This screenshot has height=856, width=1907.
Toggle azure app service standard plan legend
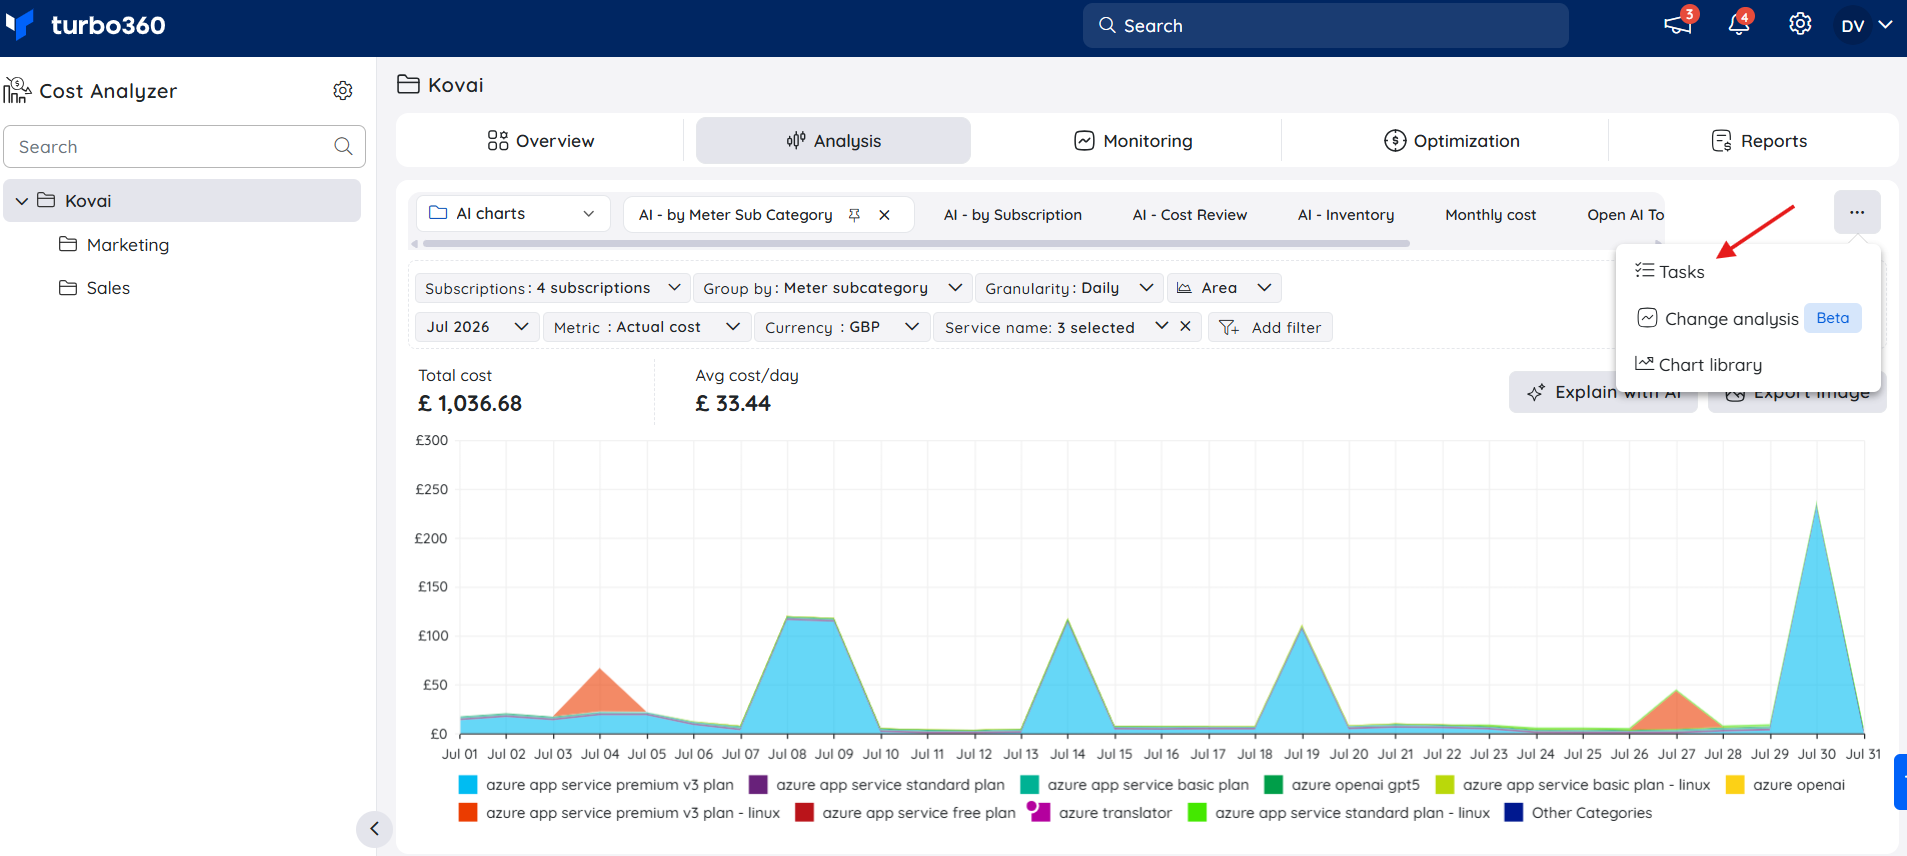(x=877, y=785)
